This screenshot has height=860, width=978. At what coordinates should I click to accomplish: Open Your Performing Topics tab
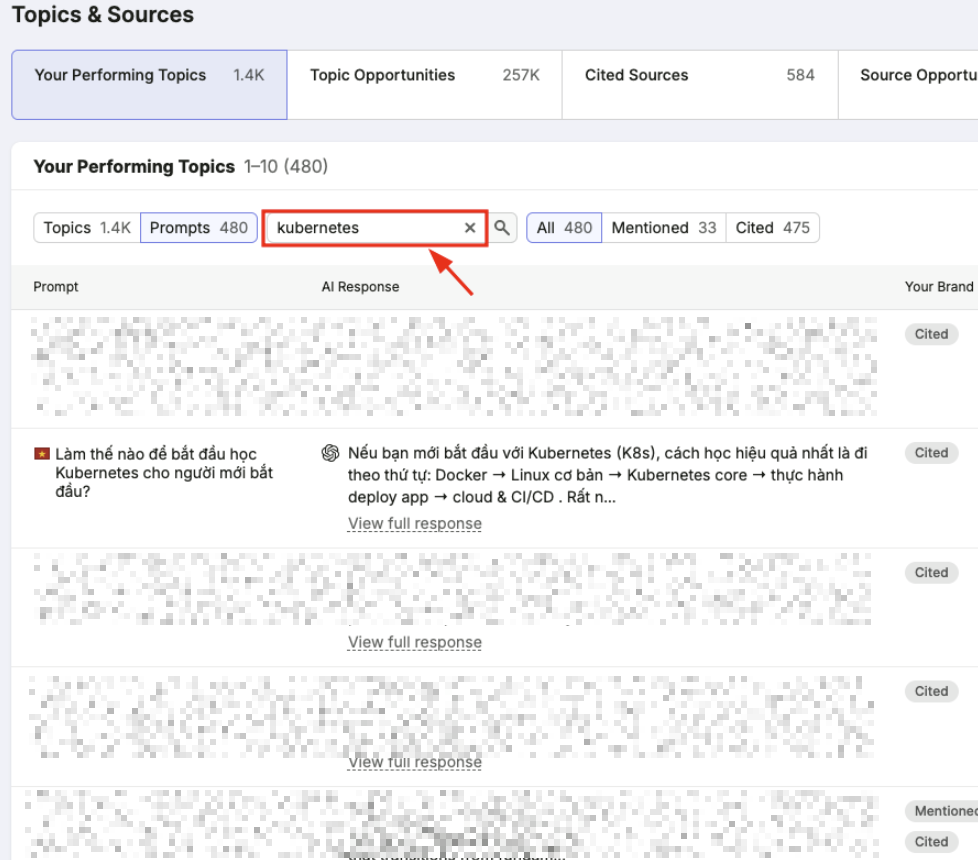coord(149,85)
